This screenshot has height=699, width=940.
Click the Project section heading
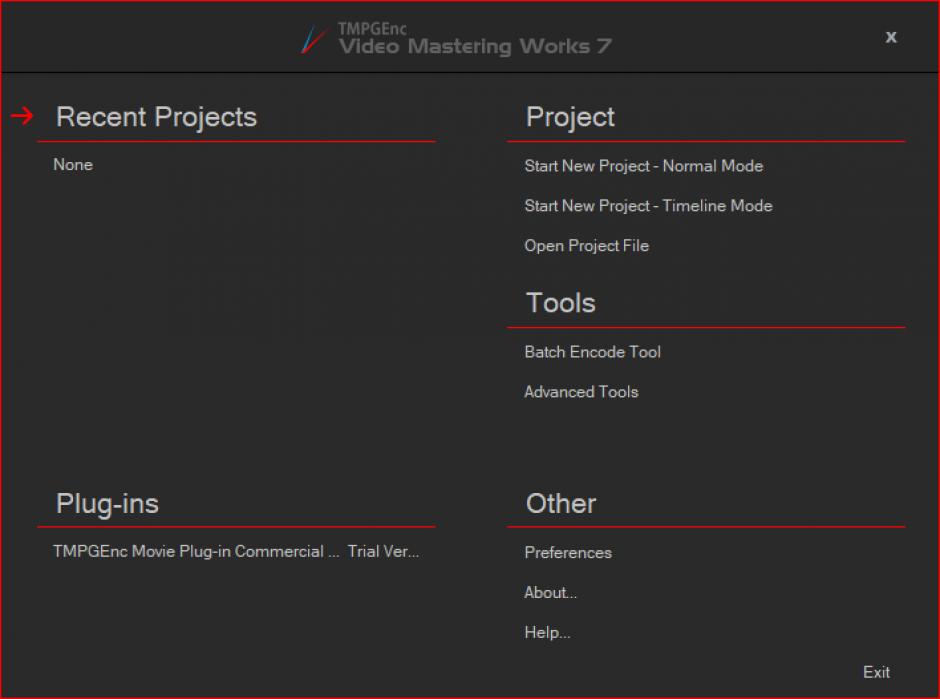point(570,117)
